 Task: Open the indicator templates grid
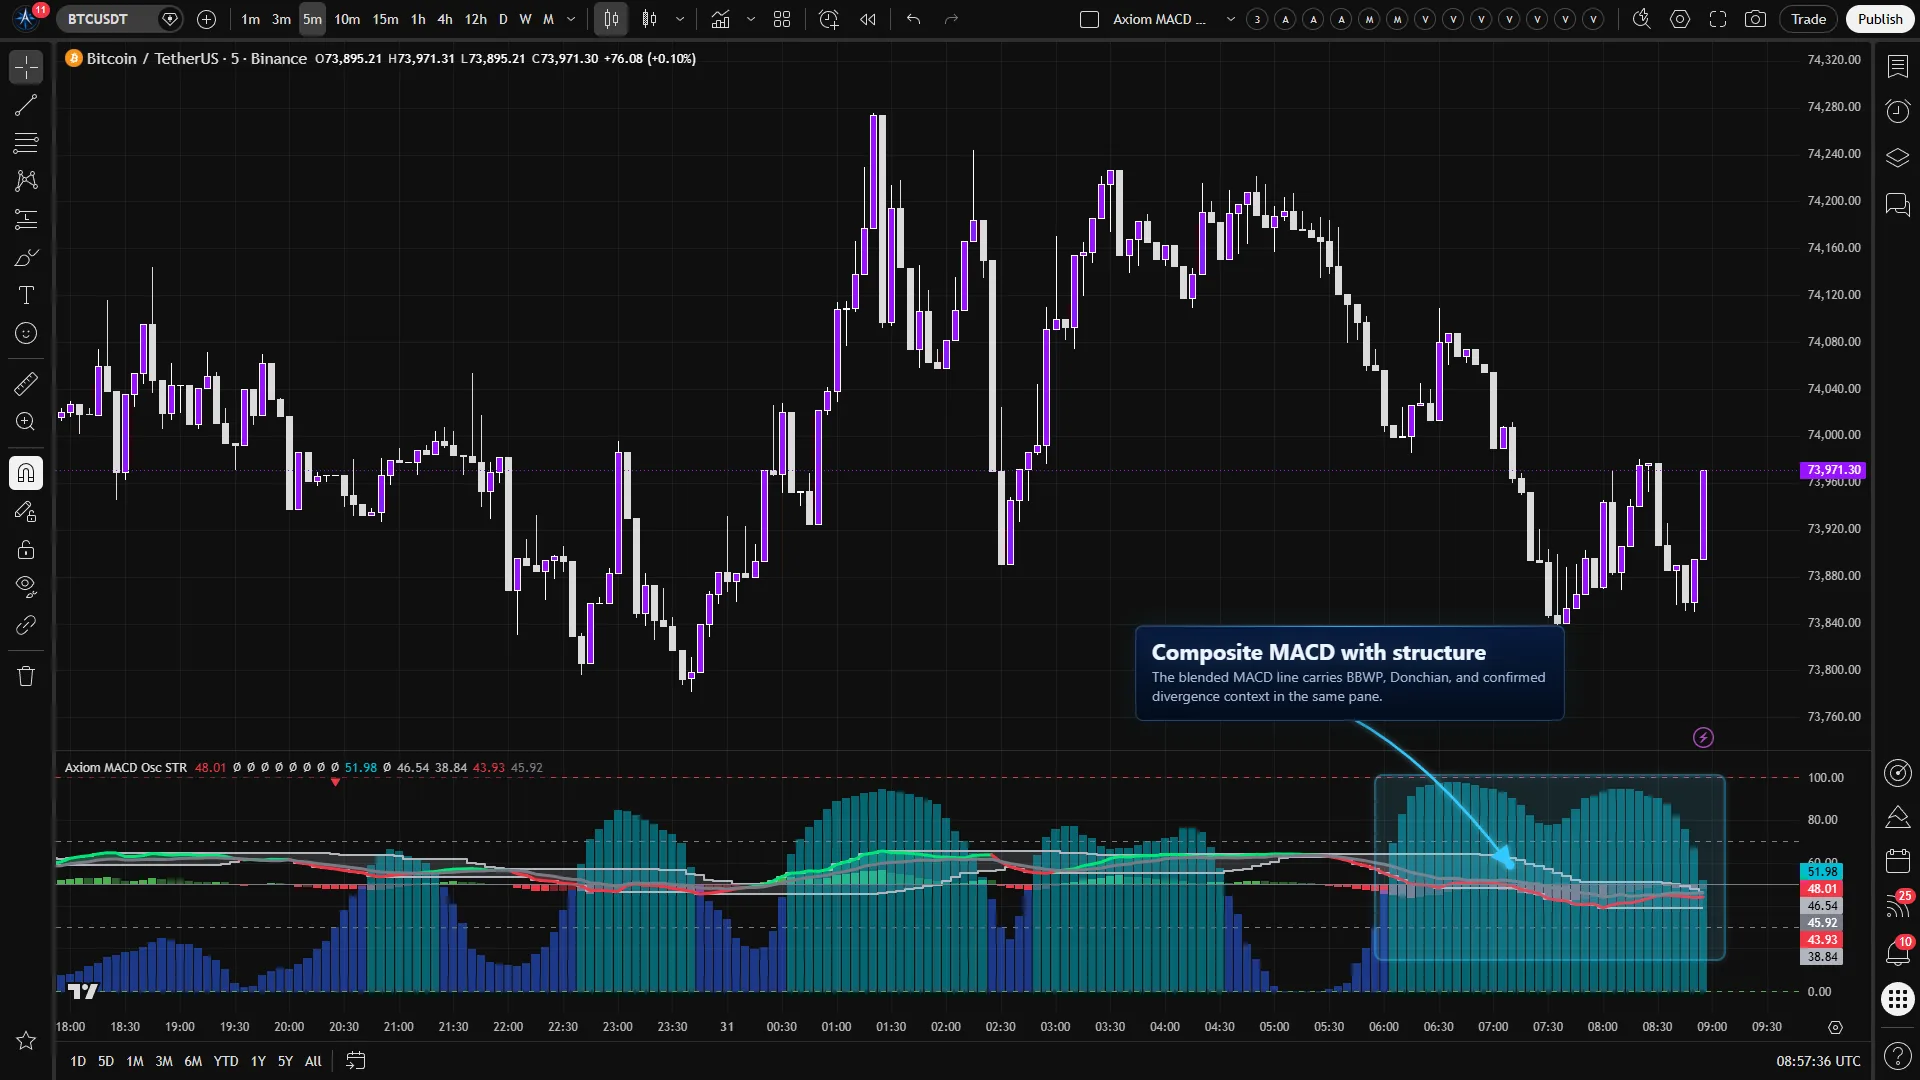click(x=782, y=19)
